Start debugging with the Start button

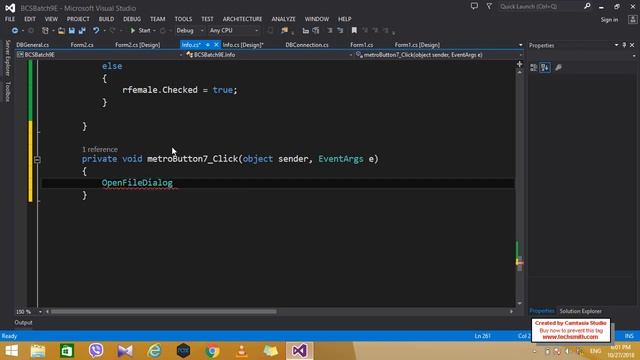point(140,31)
